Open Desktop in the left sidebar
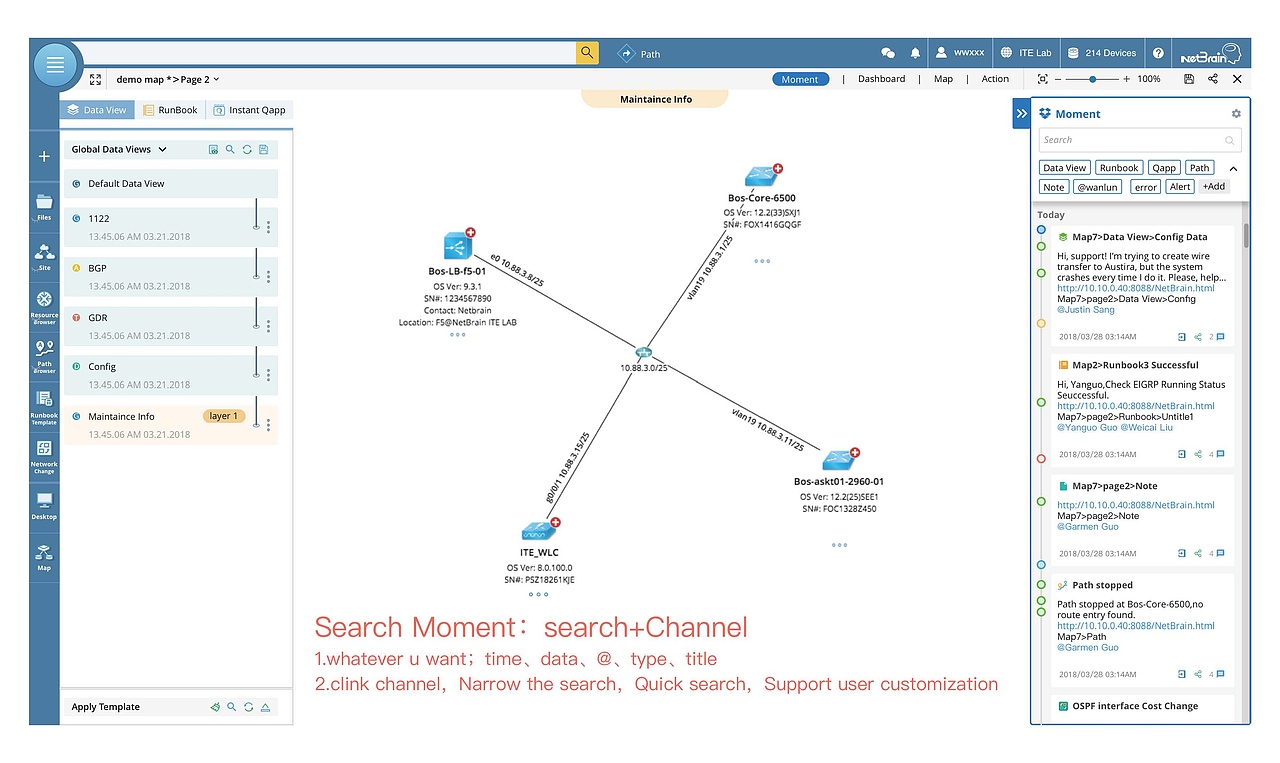The height and width of the screenshot is (763, 1280). [44, 506]
